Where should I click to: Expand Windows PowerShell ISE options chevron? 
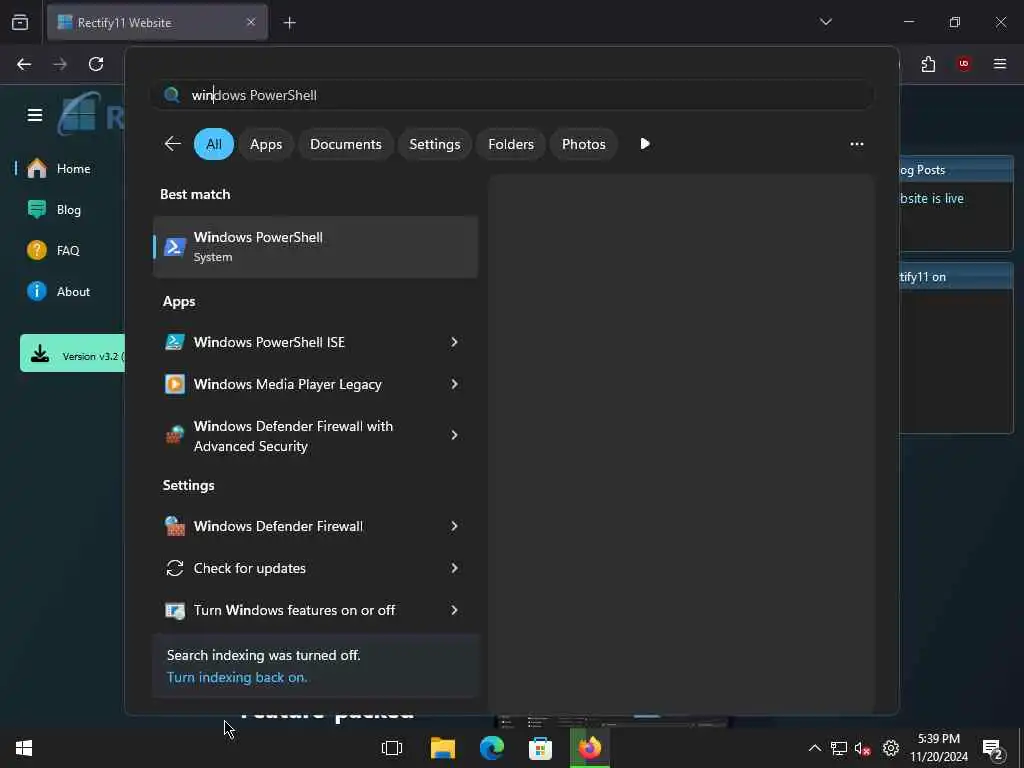click(454, 342)
